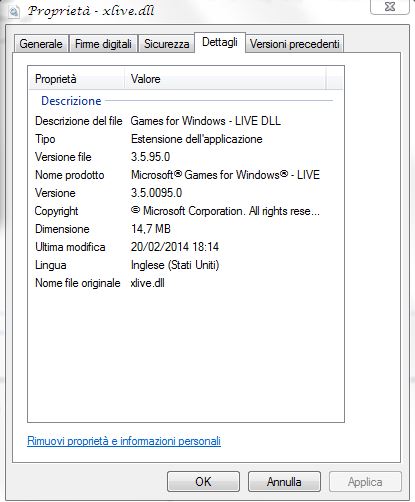415x502 pixels.
Task: Select the Nome prodotto property label
Action: tap(70, 175)
